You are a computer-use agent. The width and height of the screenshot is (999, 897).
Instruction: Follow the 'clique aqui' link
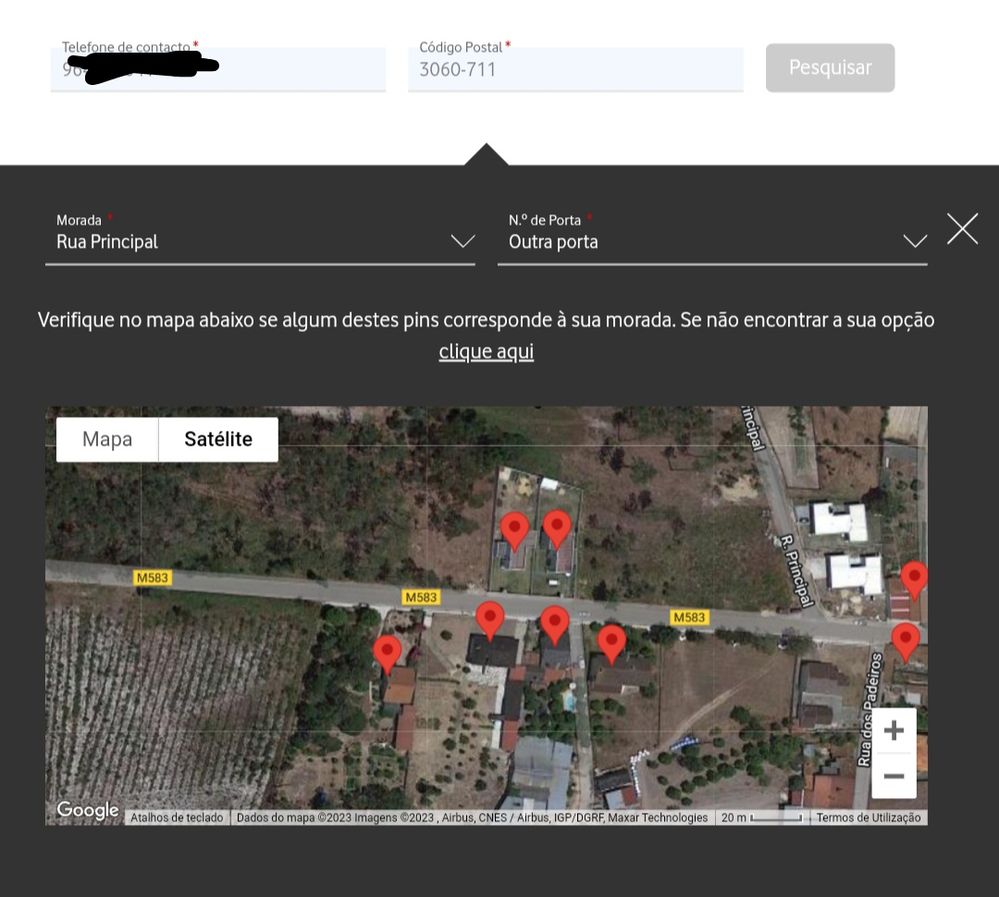click(486, 351)
